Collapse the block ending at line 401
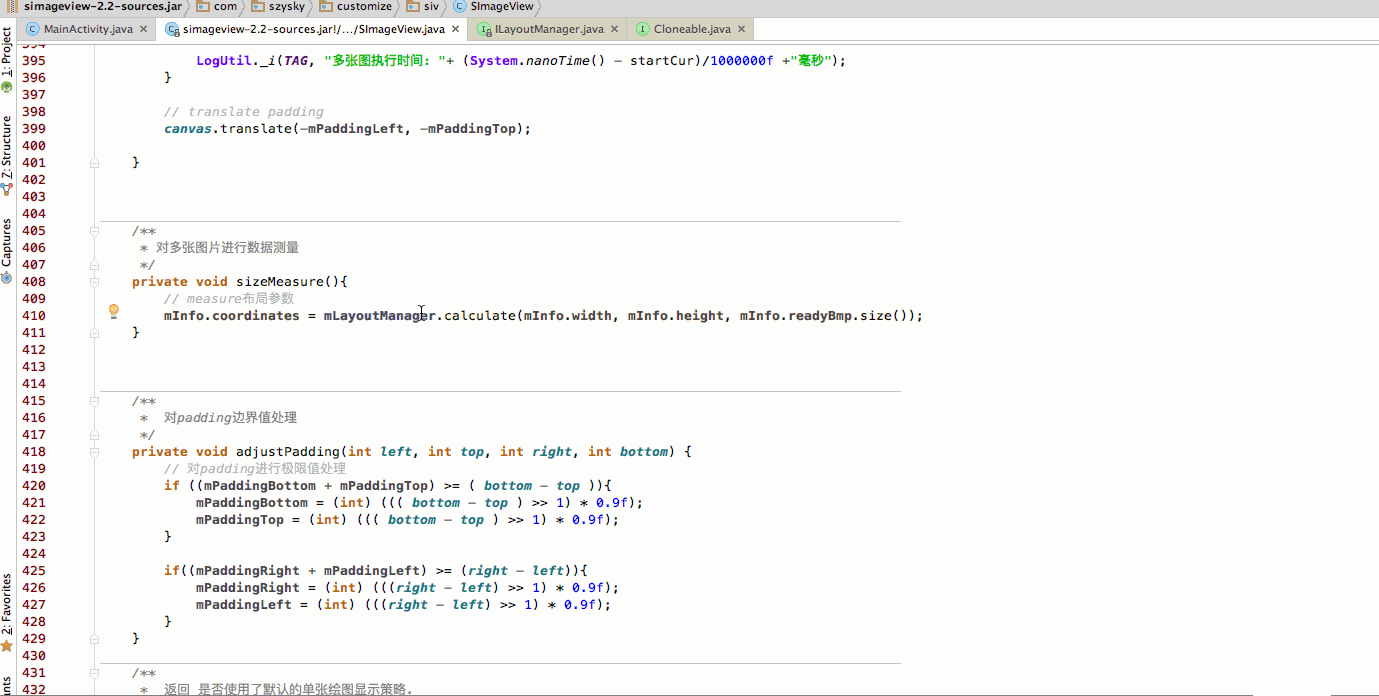Image resolution: width=1379 pixels, height=696 pixels. pos(95,162)
